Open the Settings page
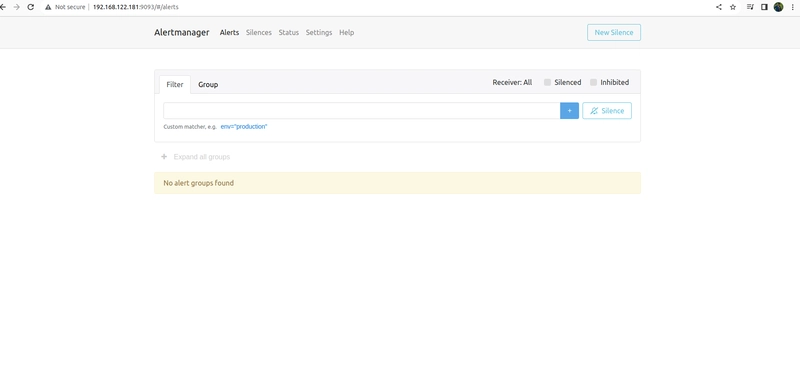Viewport: 800px width, 379px height. pyautogui.click(x=319, y=32)
